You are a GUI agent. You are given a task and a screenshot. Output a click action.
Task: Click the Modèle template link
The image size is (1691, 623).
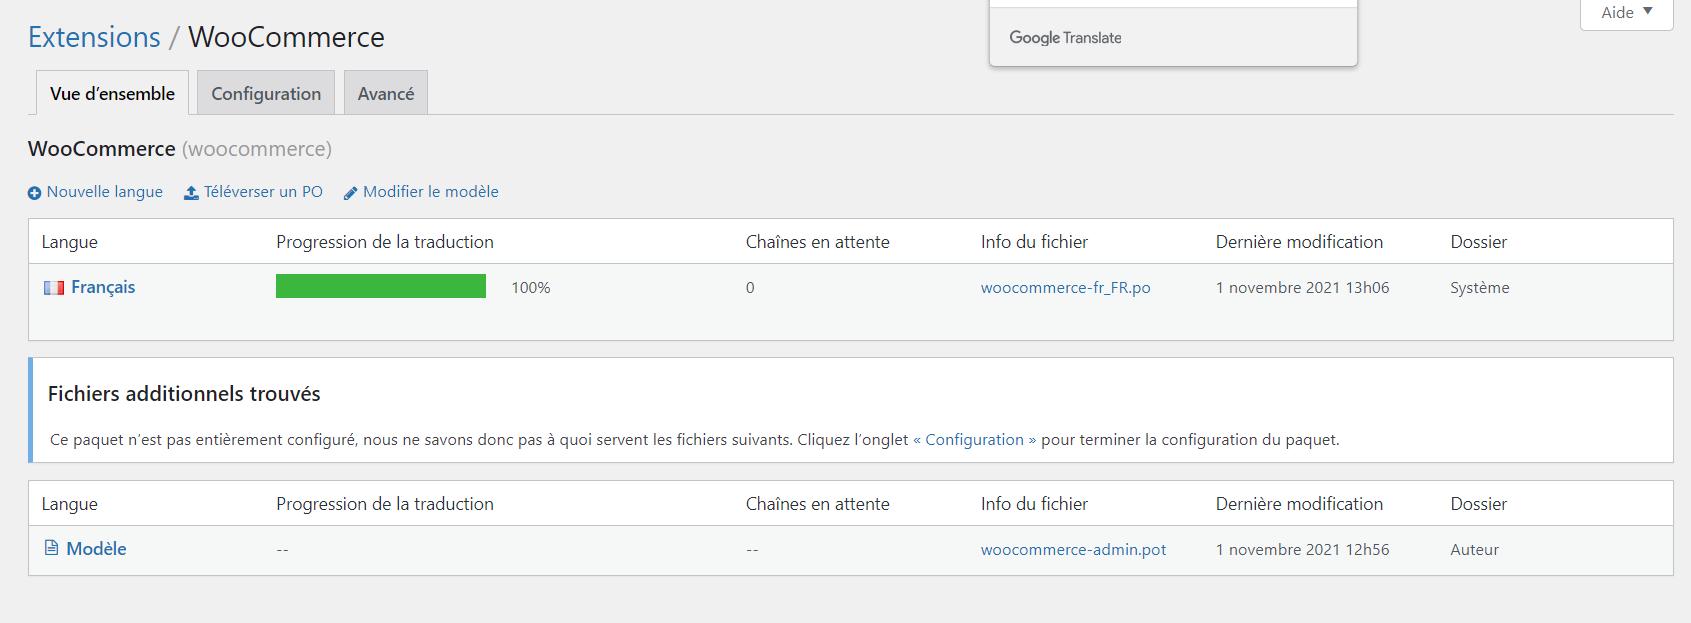tap(96, 549)
